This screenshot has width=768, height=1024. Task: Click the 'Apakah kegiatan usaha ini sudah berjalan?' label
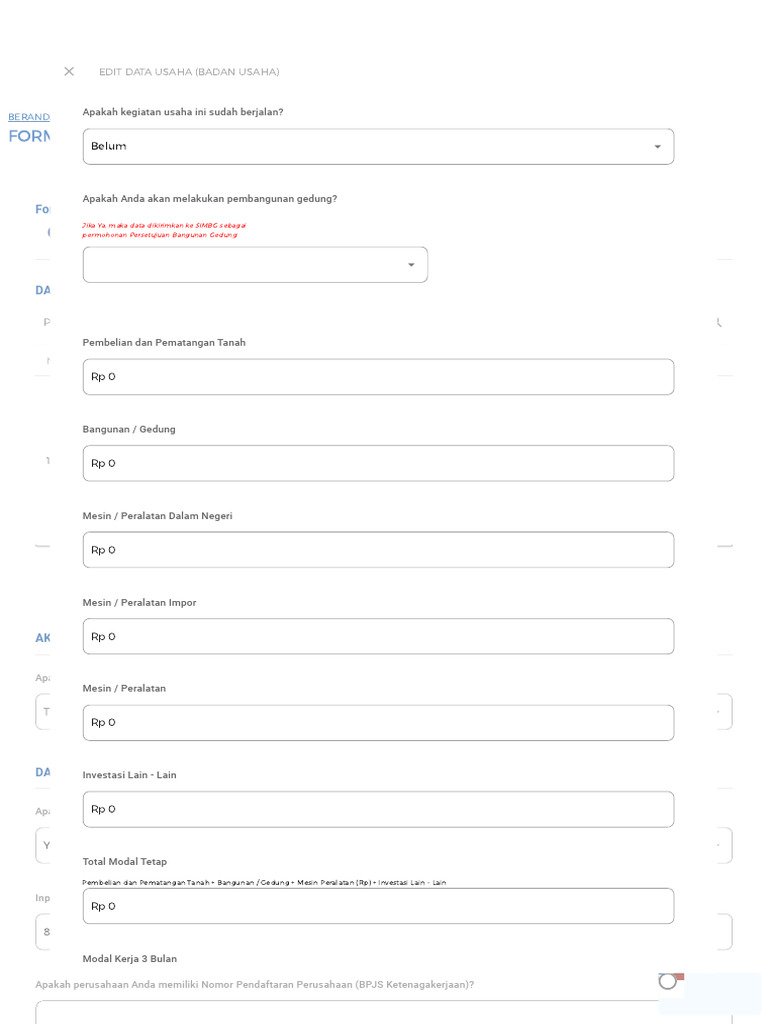(183, 112)
